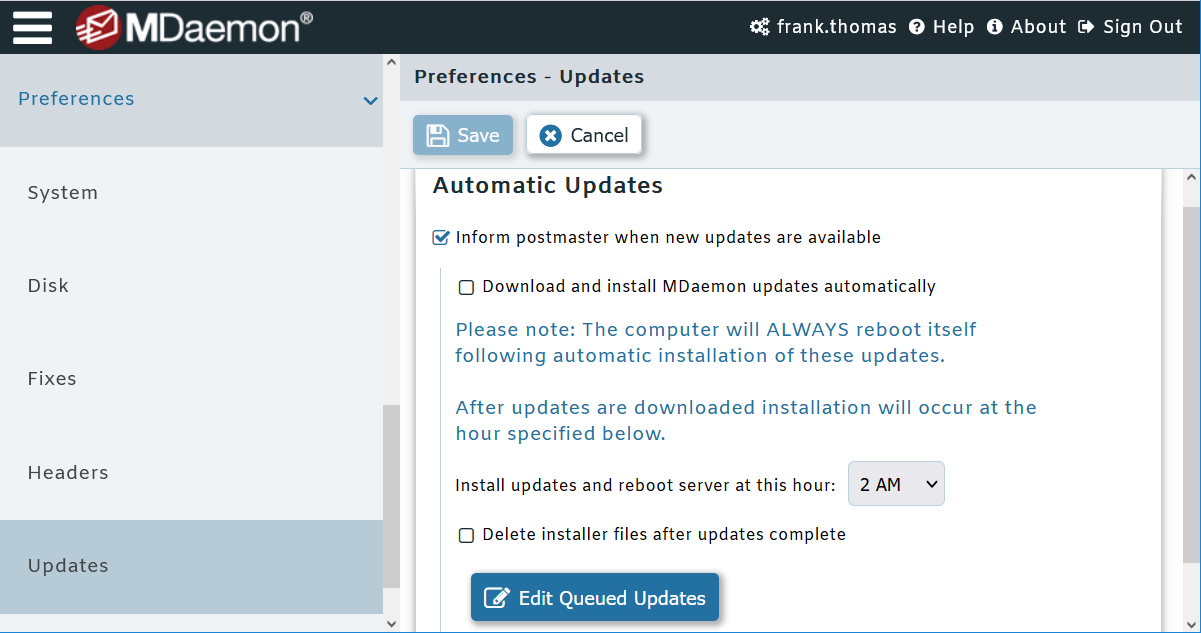Open Help using the question mark icon
Screen dimensions: 1201x633
point(917,27)
